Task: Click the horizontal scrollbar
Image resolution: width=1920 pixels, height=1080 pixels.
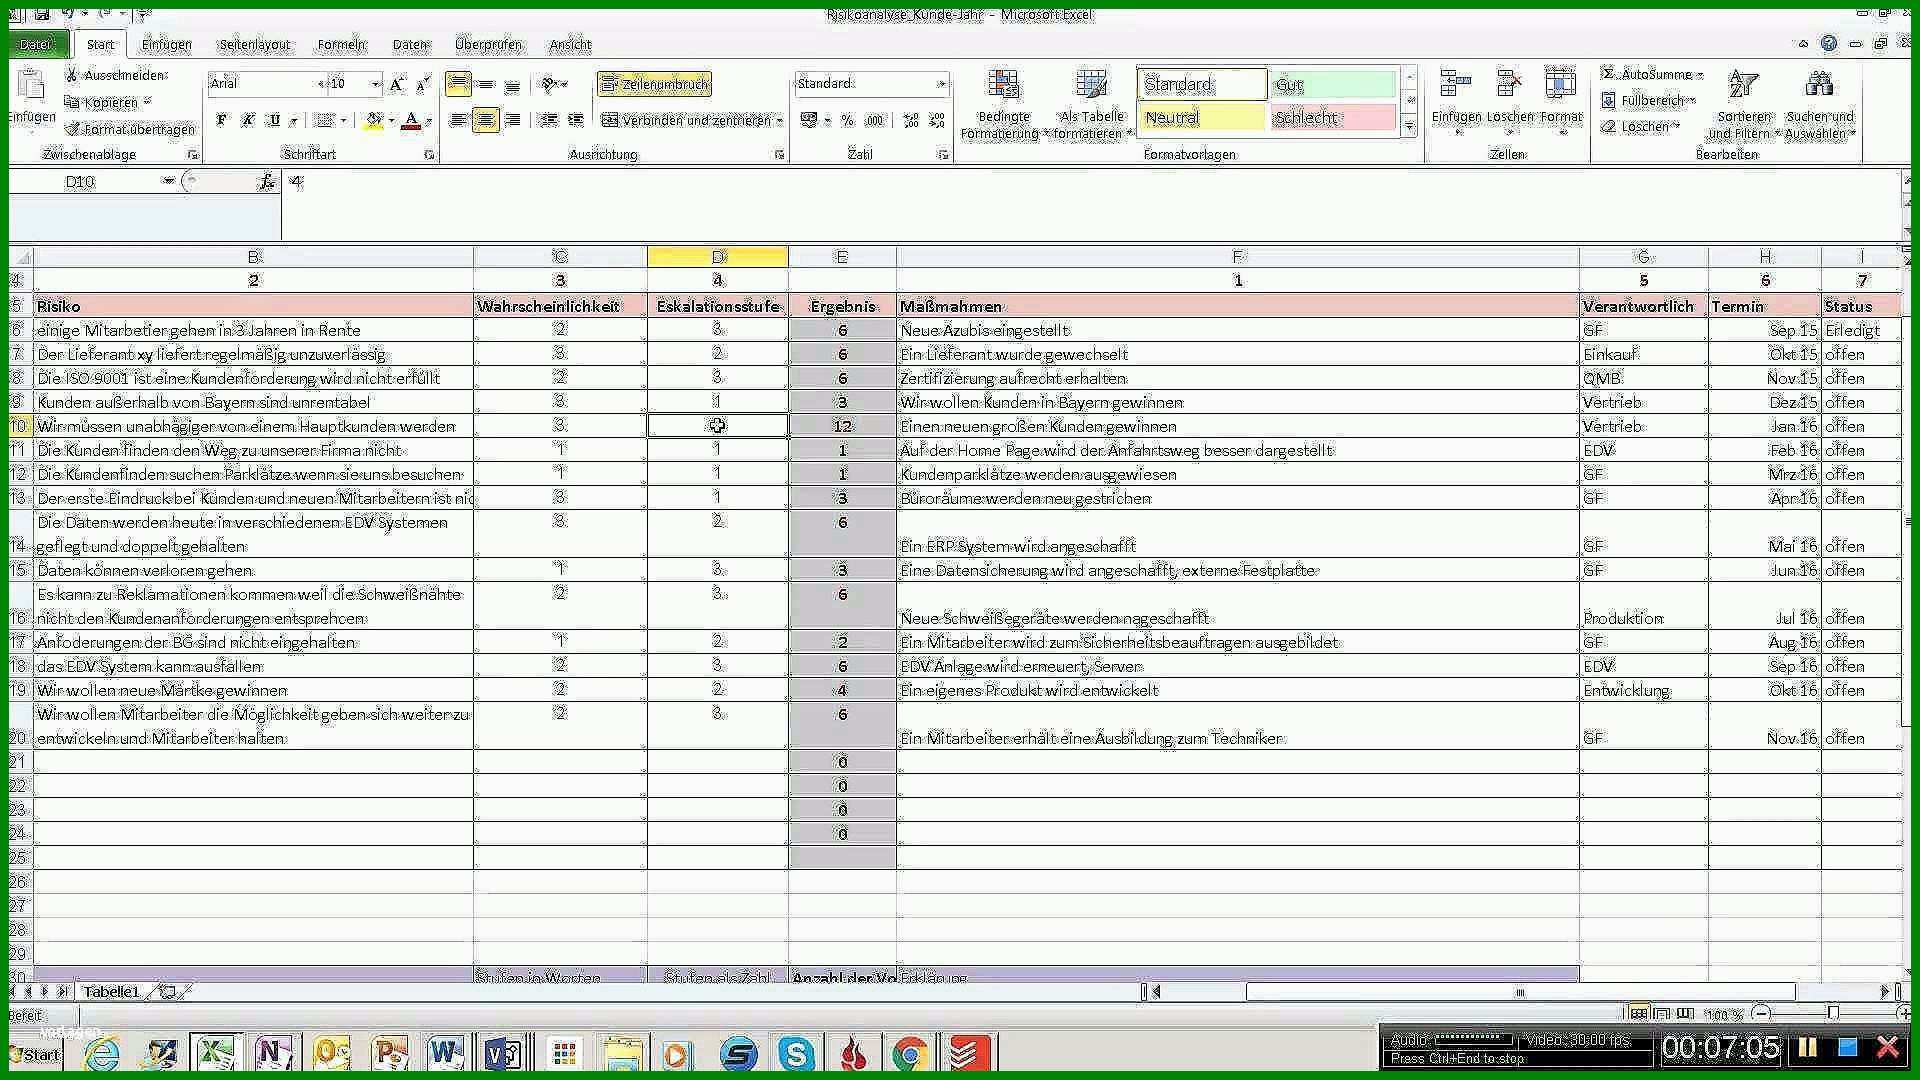Action: 1520,992
